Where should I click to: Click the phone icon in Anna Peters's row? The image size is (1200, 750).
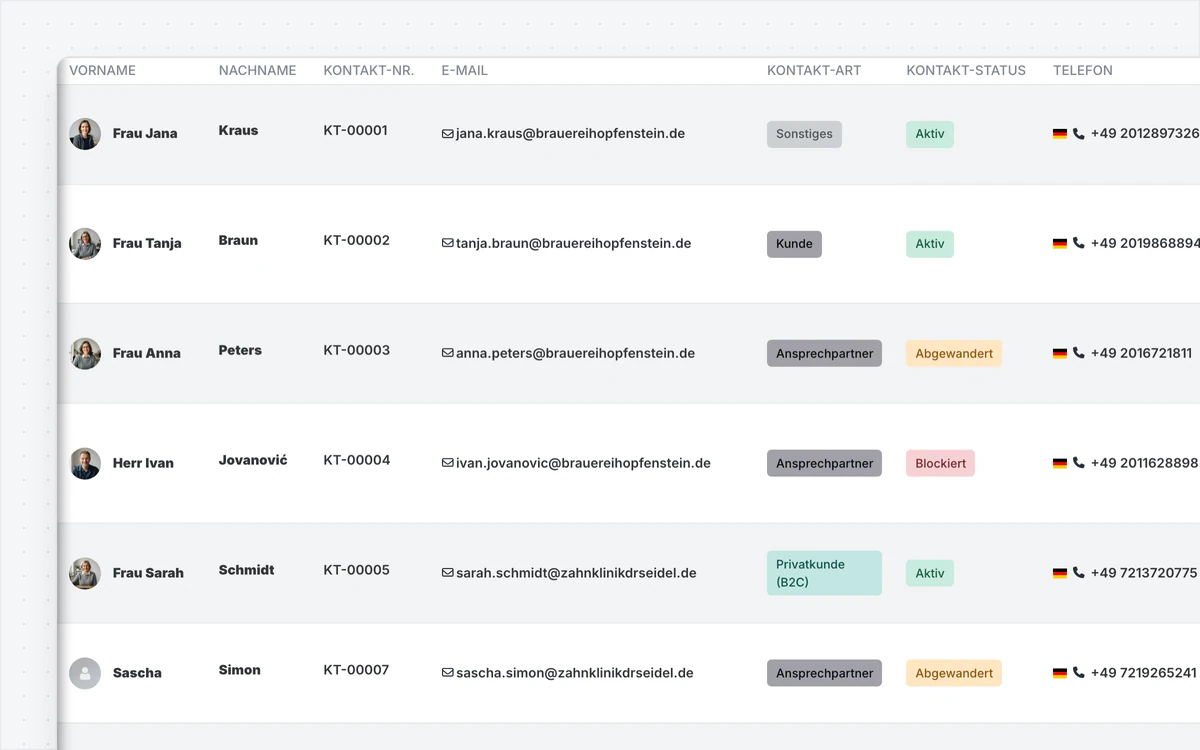click(1078, 354)
